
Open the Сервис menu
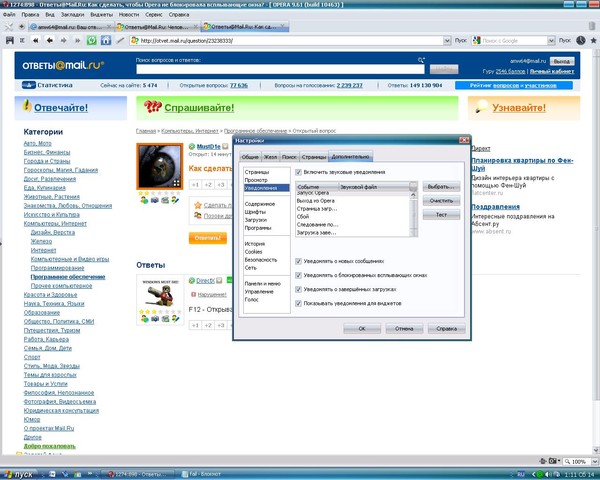[153, 15]
